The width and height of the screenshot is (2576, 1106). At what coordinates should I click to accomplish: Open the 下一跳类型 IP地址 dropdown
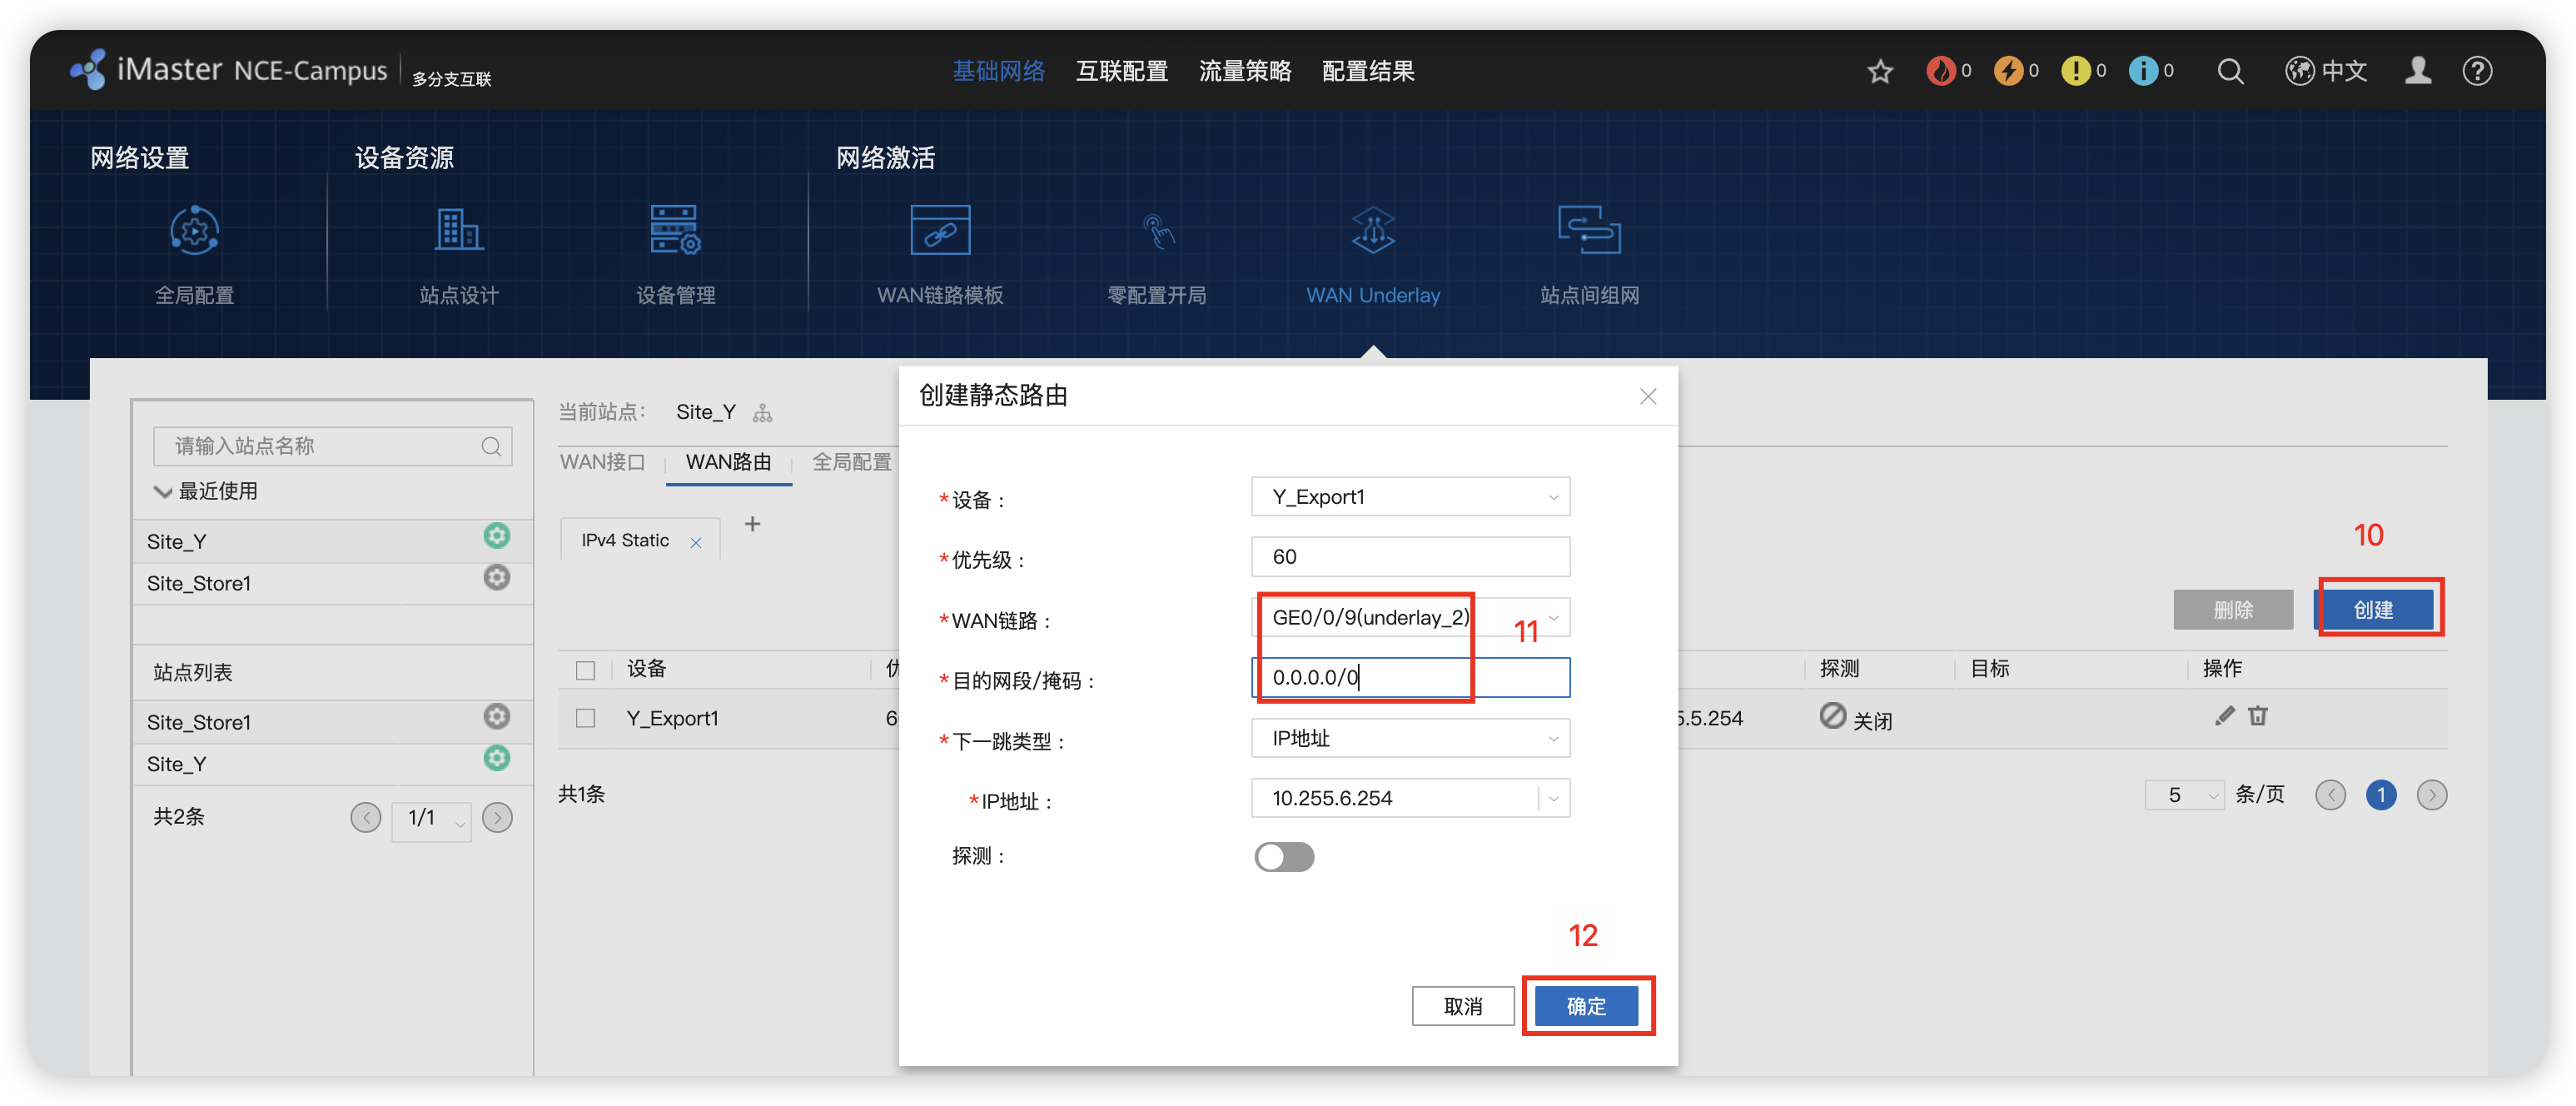[1410, 738]
